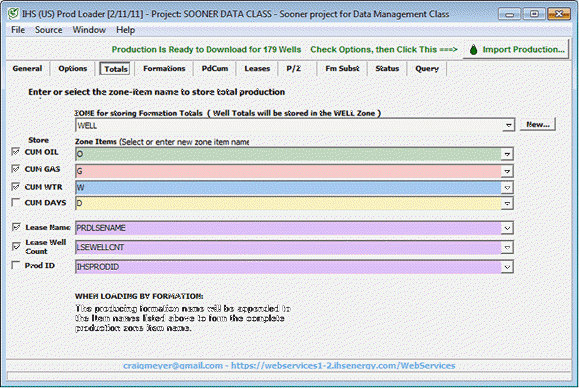Toggle the Lease Well Count checkbox
This screenshot has width=579, height=388.
click(16, 246)
